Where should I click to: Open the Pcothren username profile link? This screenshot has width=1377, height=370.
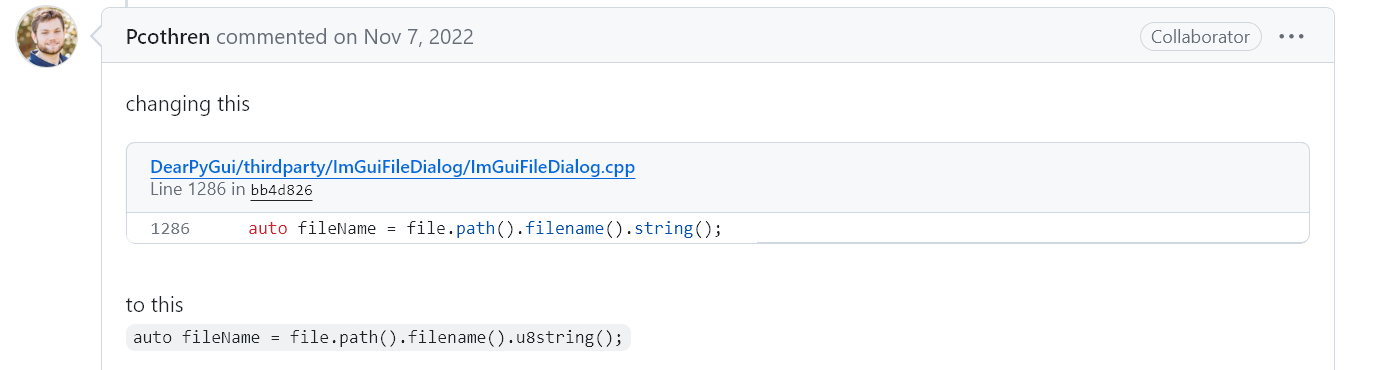coord(168,37)
